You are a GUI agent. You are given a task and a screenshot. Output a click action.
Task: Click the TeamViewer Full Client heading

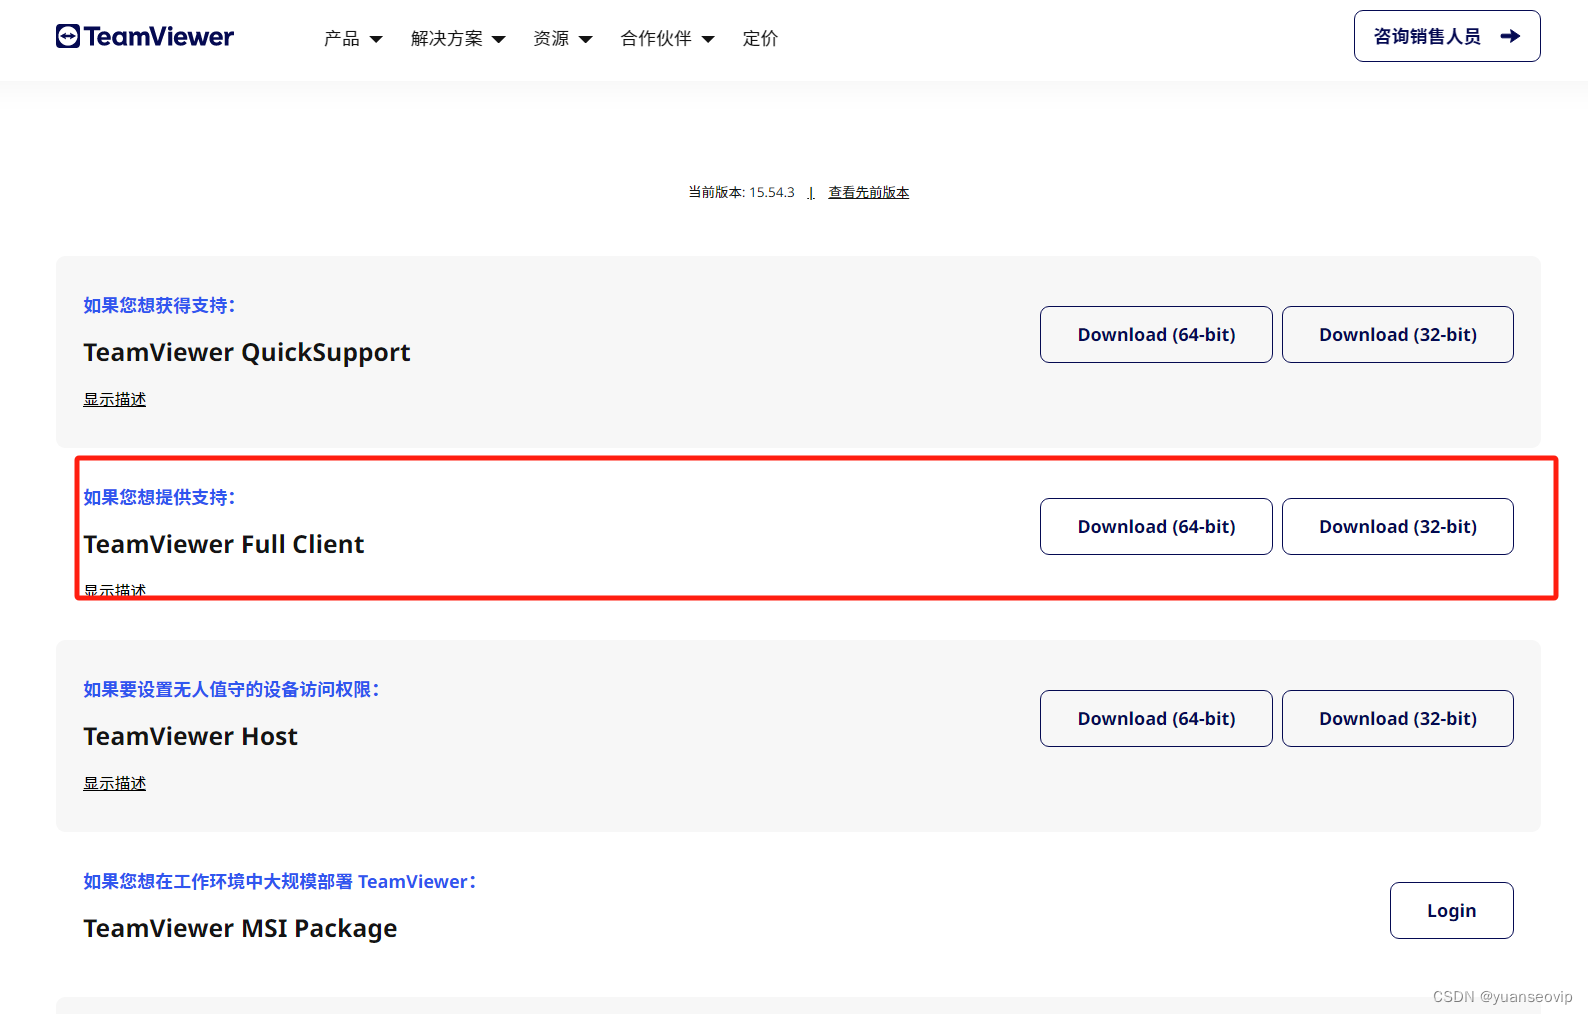click(x=224, y=545)
